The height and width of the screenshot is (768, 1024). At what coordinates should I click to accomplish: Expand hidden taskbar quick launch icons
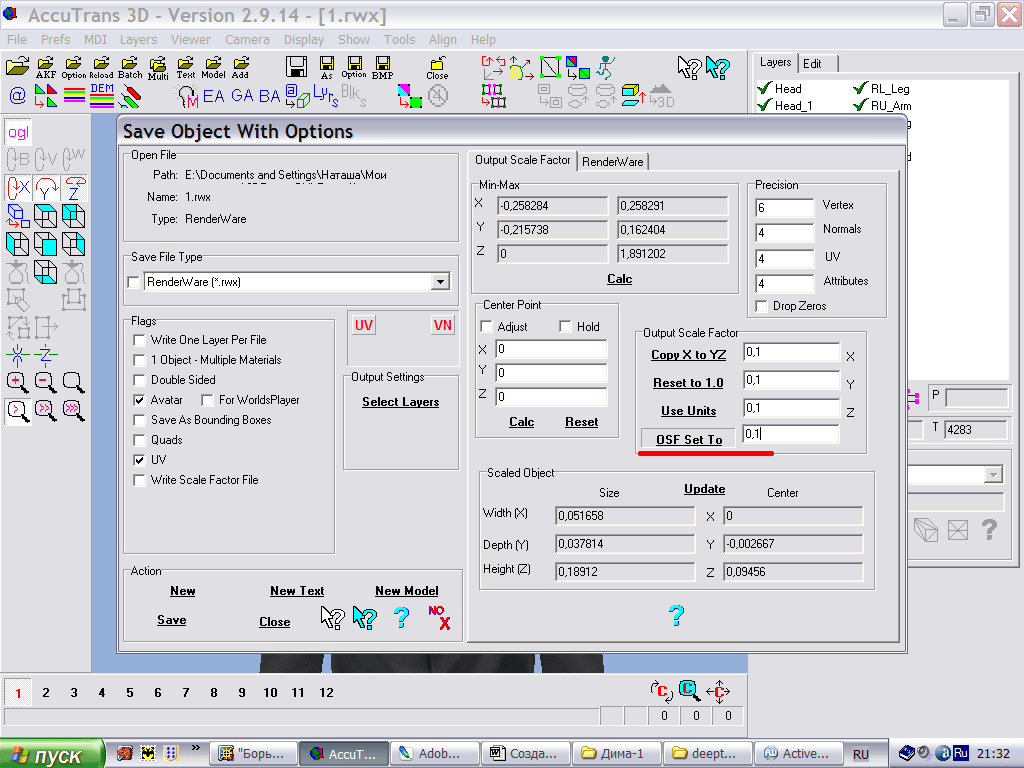pyautogui.click(x=195, y=748)
